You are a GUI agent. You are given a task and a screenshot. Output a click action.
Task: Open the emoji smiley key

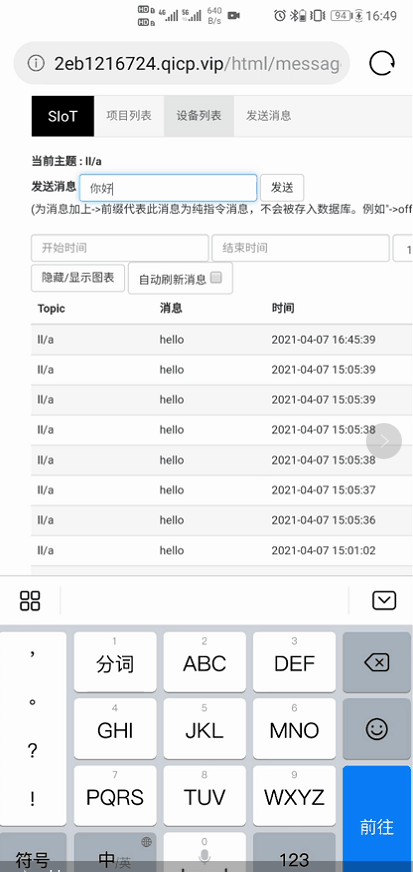coord(377,729)
